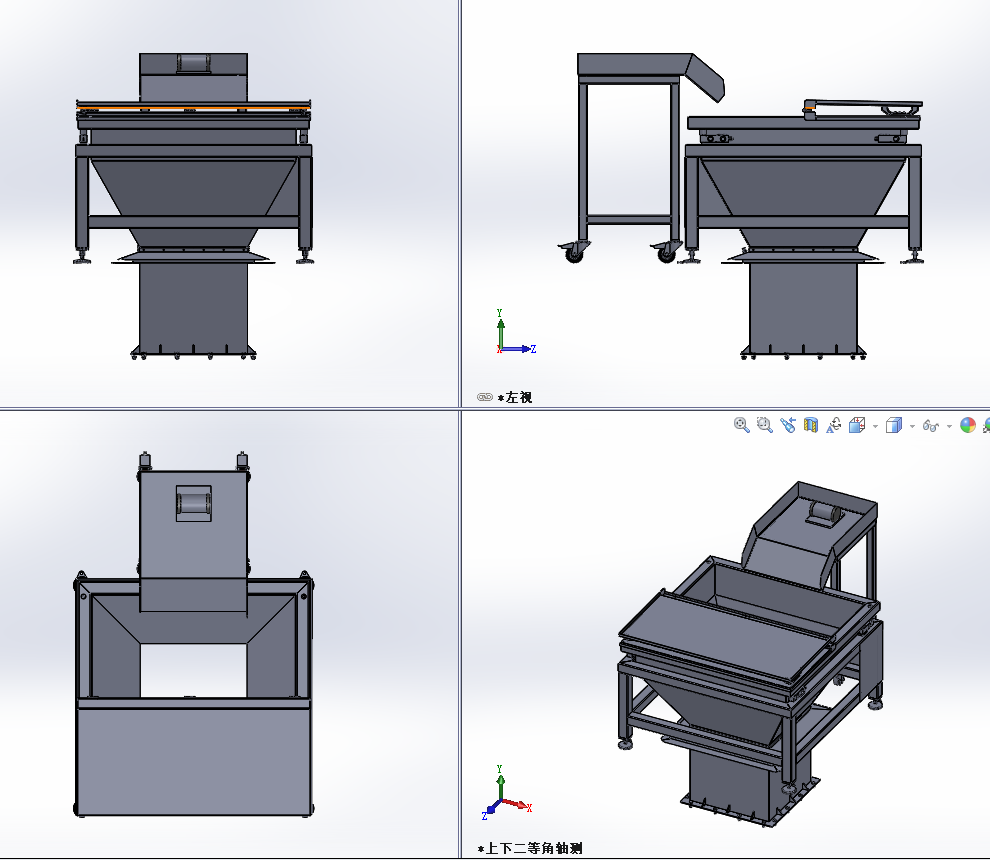Click the Display Style cube icon
The image size is (990, 860).
(894, 425)
